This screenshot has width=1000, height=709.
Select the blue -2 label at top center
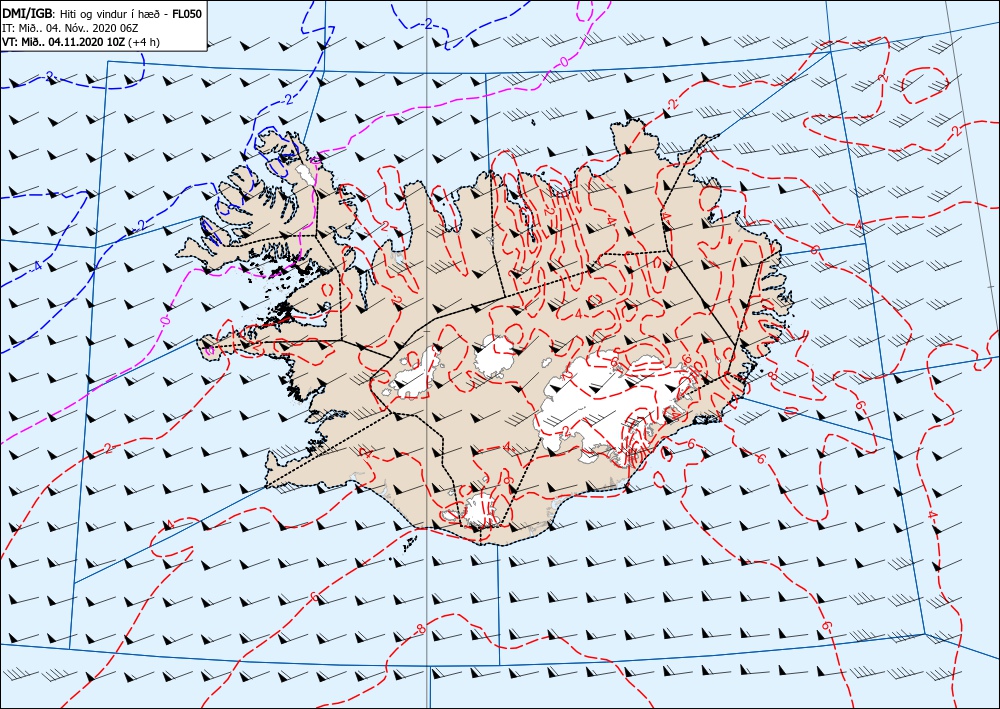[x=426, y=24]
